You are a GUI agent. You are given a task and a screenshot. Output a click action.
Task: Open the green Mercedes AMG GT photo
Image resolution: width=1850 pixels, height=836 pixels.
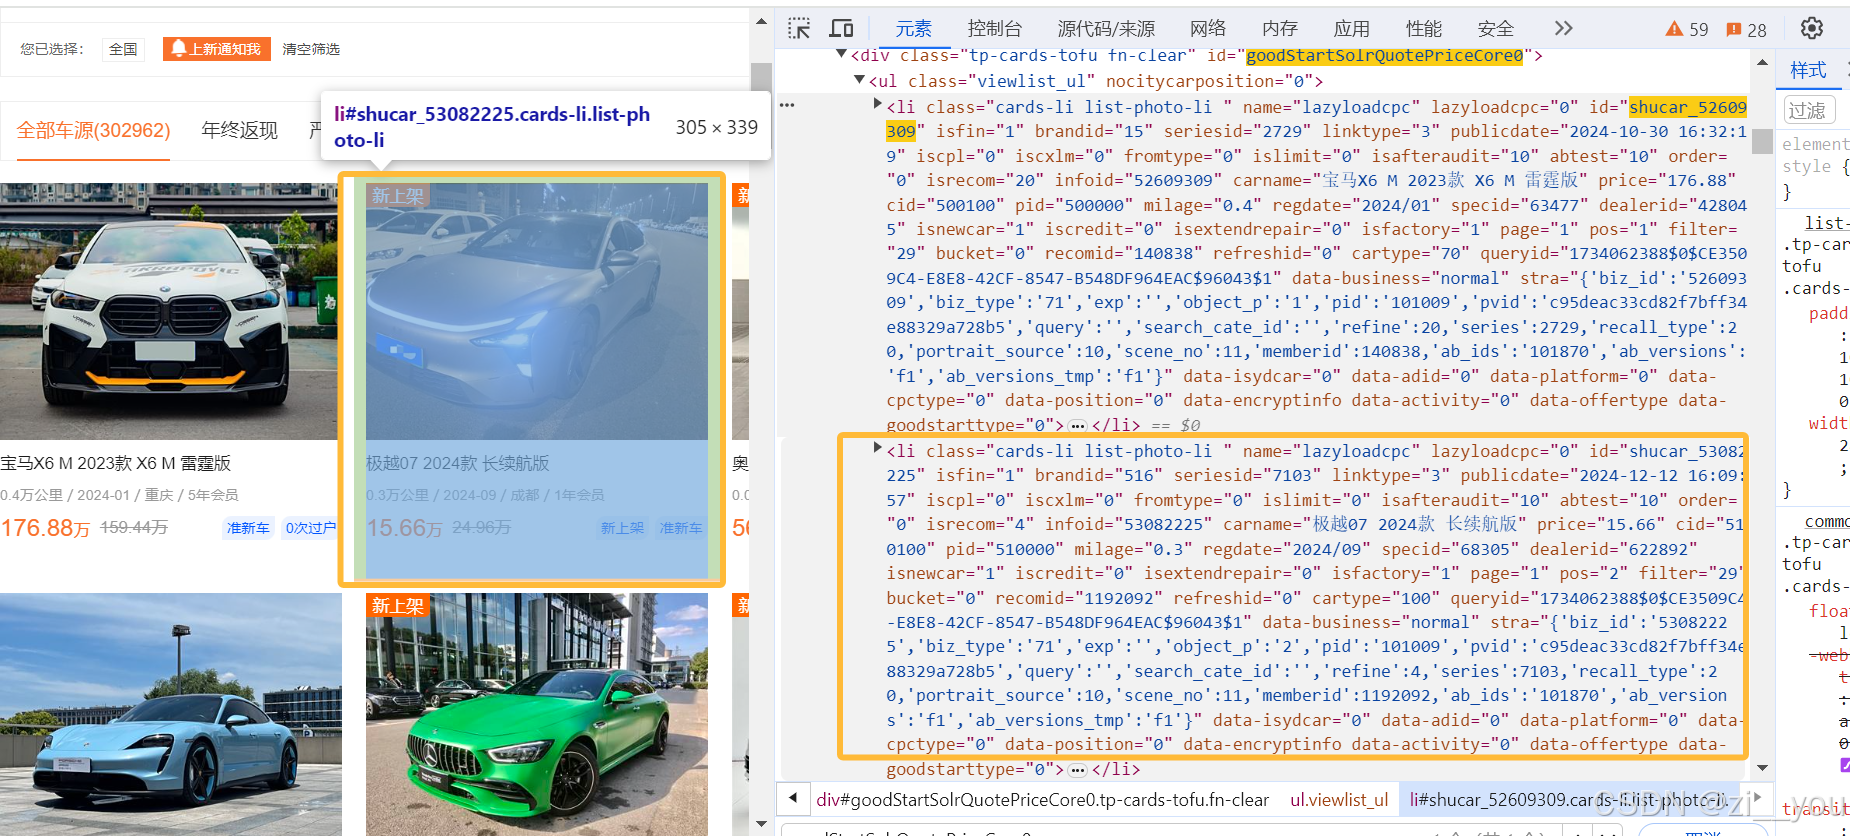coord(537,714)
